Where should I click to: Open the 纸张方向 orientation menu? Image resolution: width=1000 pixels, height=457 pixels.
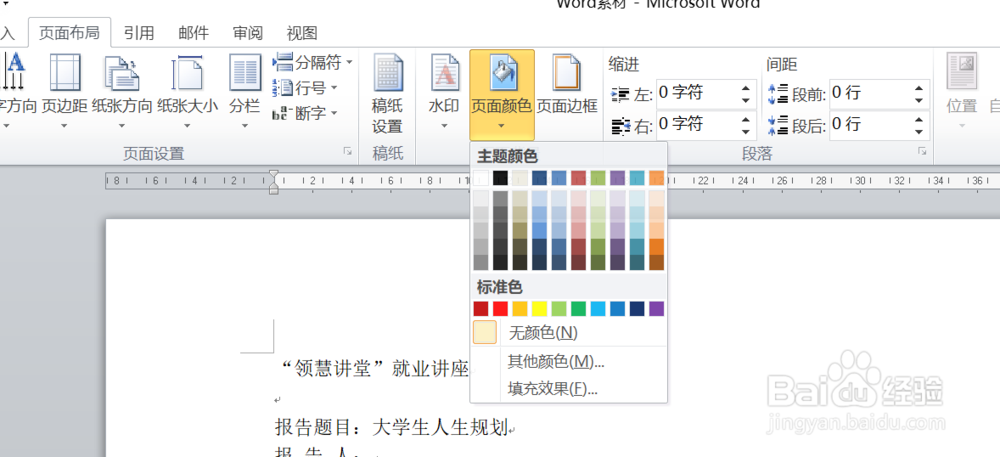tap(122, 91)
